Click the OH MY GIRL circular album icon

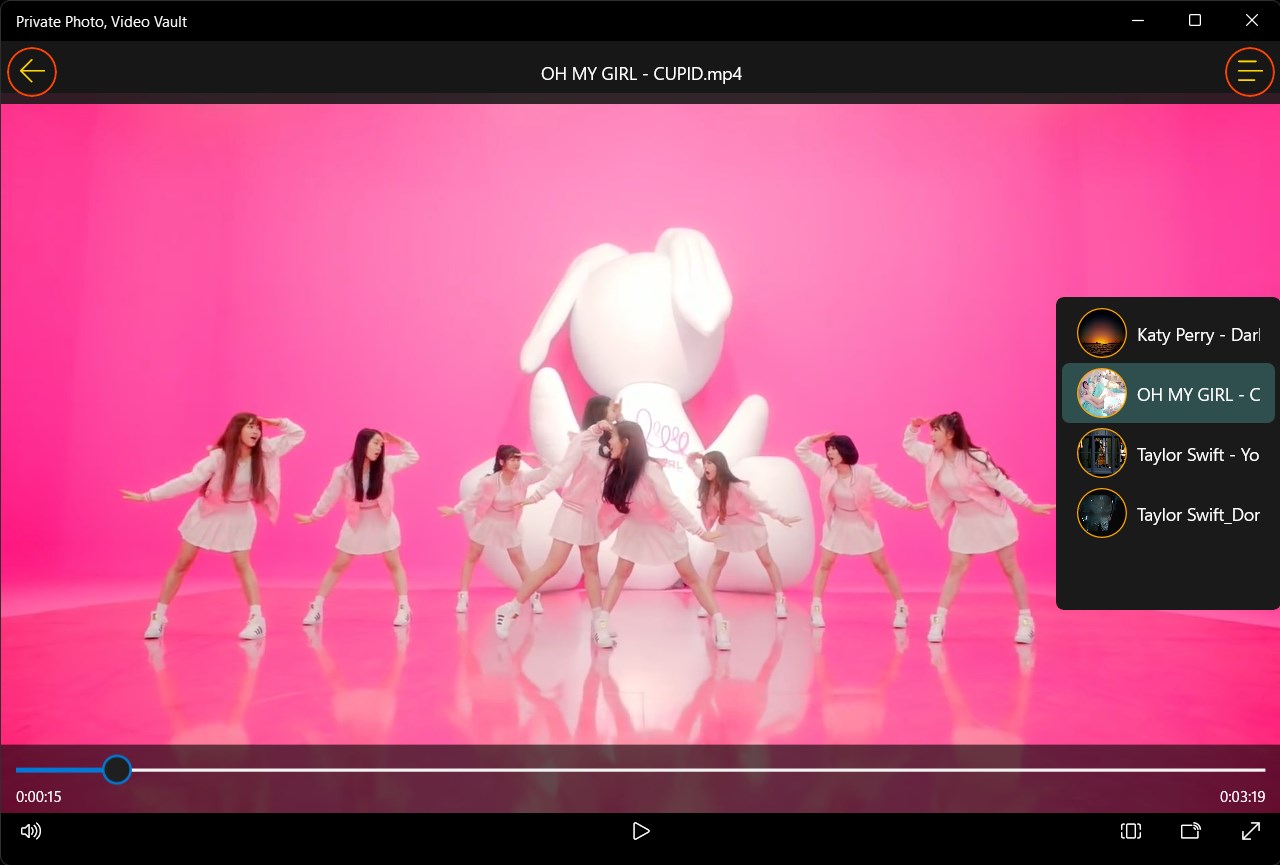click(x=1101, y=393)
